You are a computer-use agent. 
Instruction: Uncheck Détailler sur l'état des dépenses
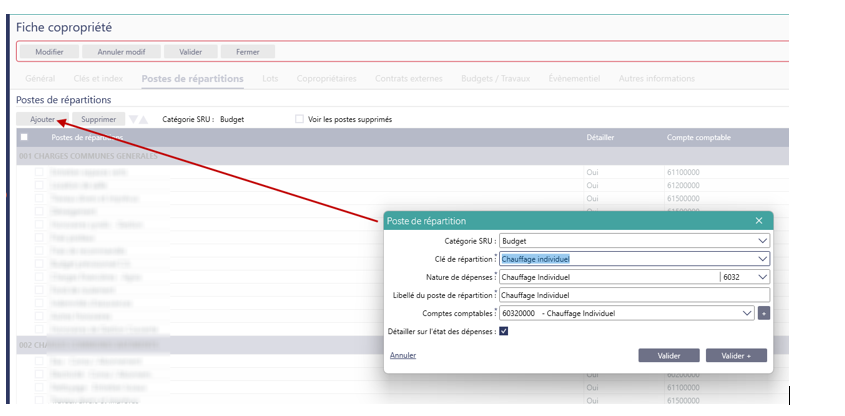[504, 332]
